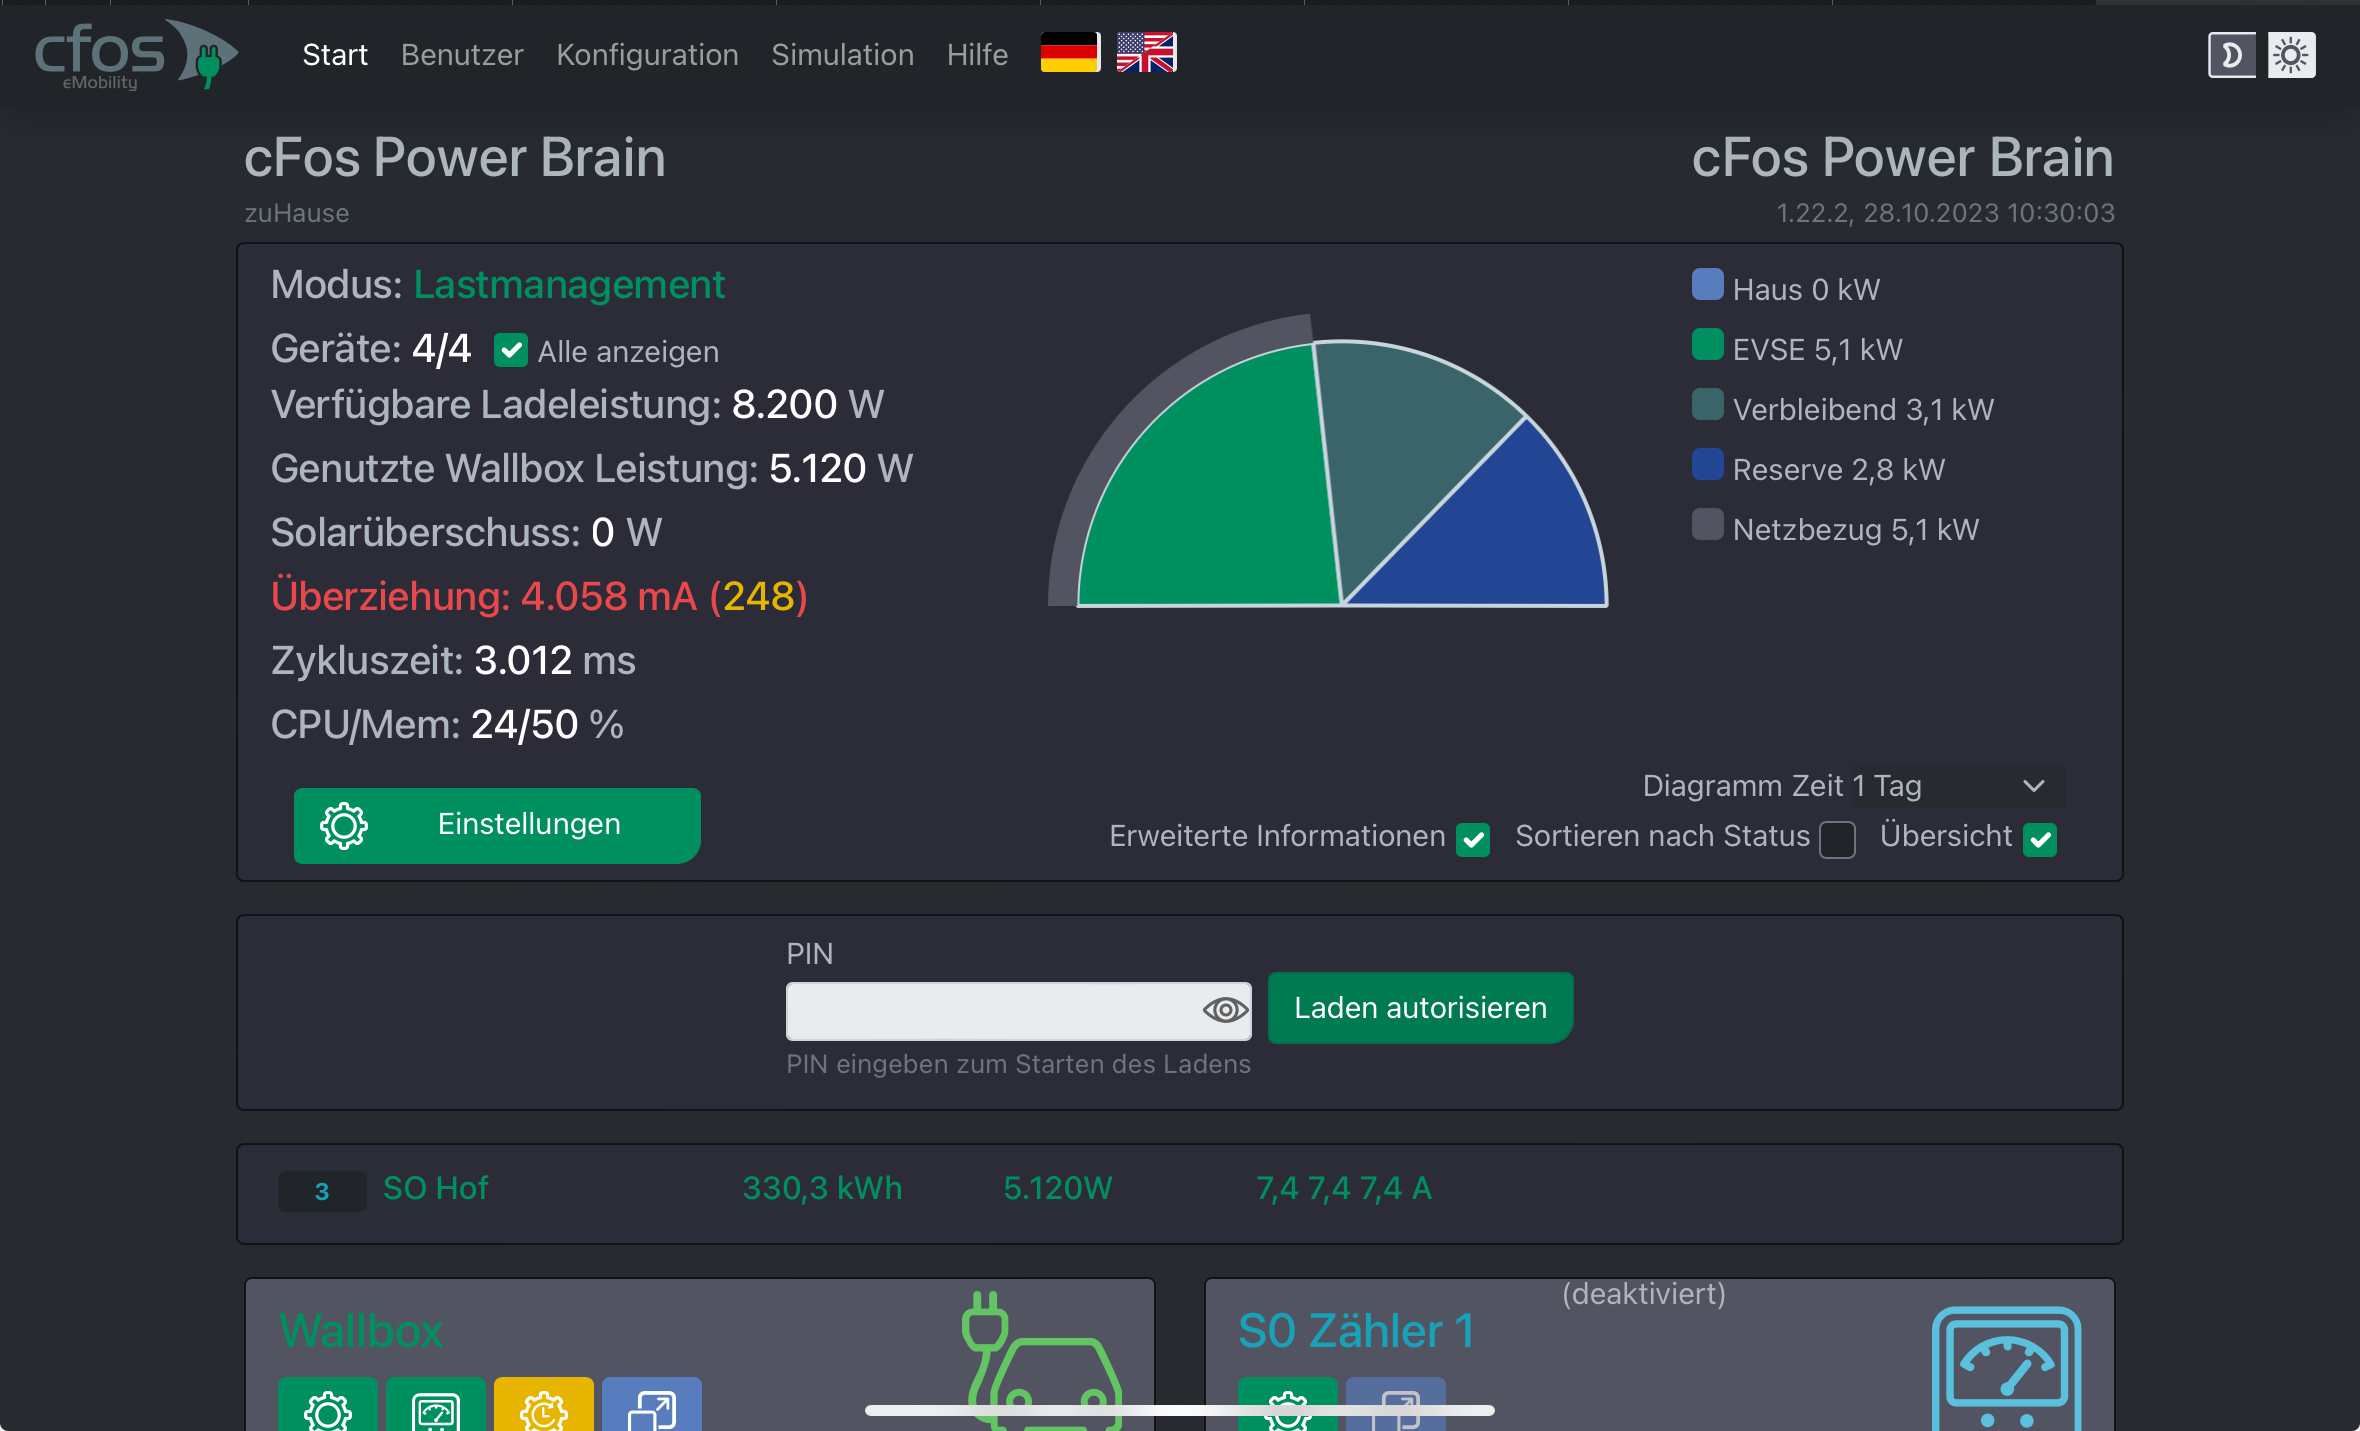Click the electric car charging icon

(x=1040, y=1362)
